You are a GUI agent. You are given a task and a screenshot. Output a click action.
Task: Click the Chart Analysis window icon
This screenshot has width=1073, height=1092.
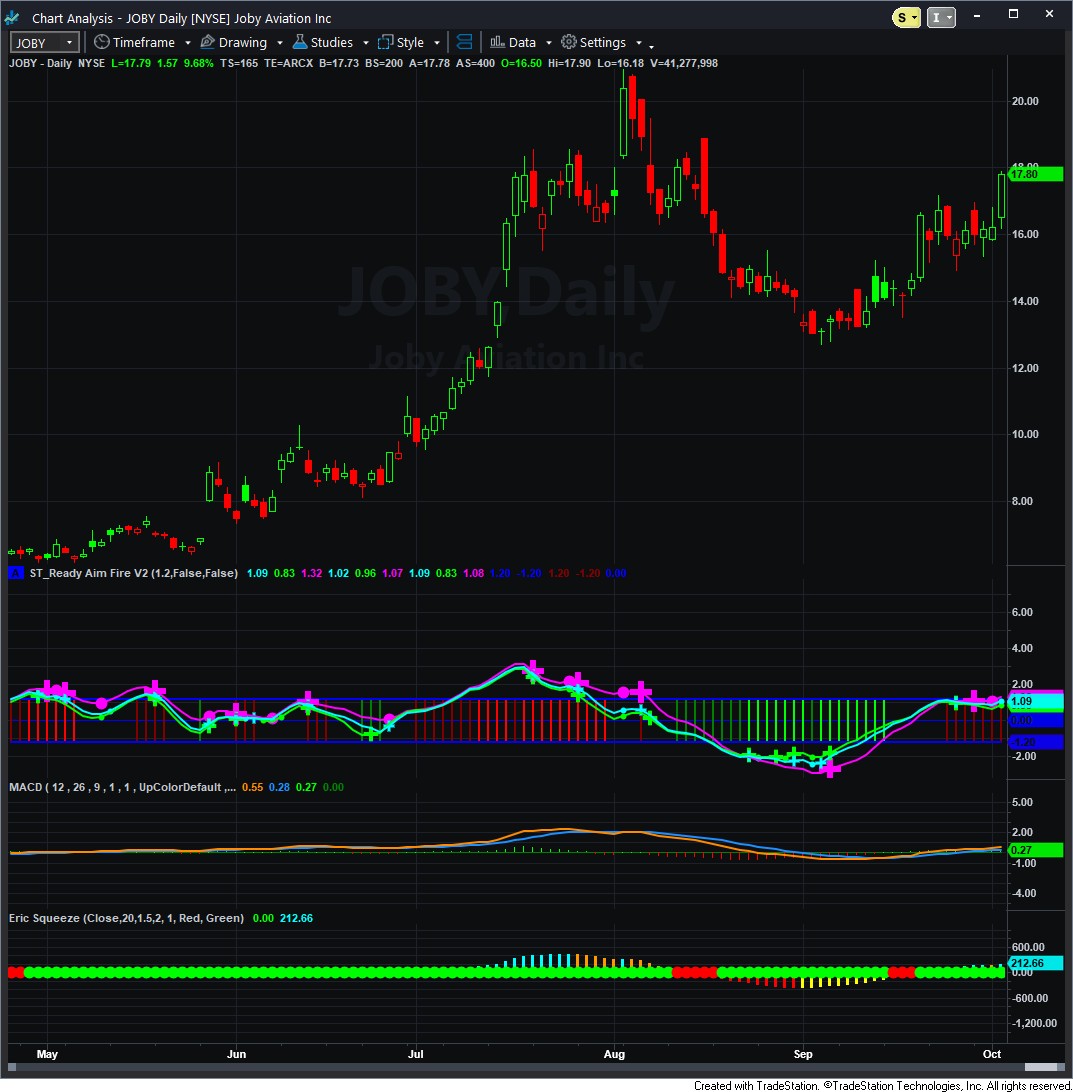(12, 18)
